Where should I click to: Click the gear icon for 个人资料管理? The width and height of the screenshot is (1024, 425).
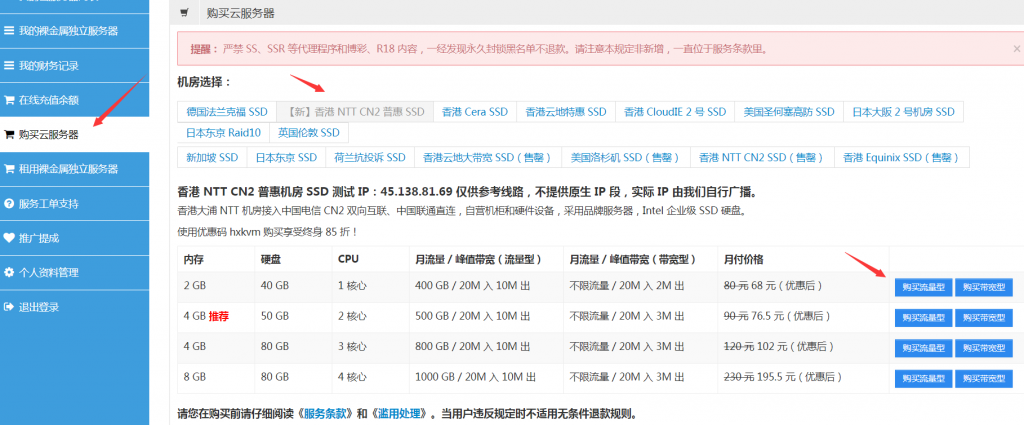[10, 272]
